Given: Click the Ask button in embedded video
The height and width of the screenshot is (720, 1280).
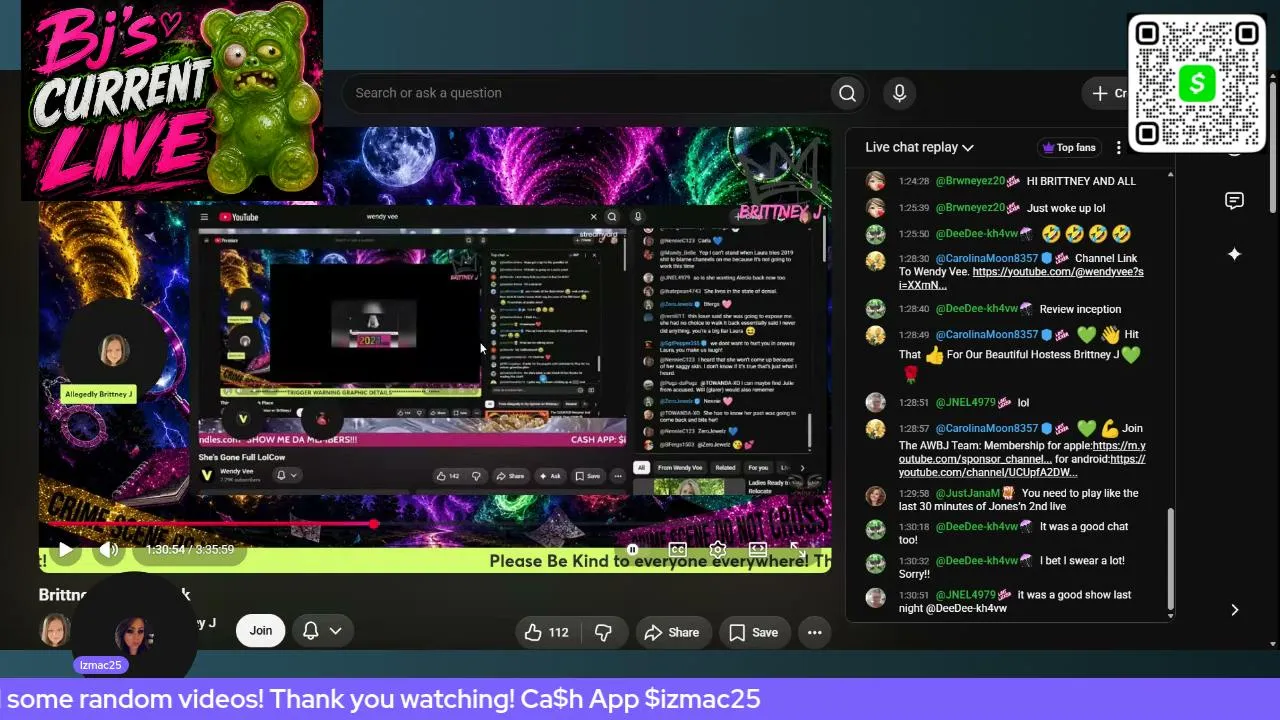Looking at the screenshot, I should (x=549, y=476).
